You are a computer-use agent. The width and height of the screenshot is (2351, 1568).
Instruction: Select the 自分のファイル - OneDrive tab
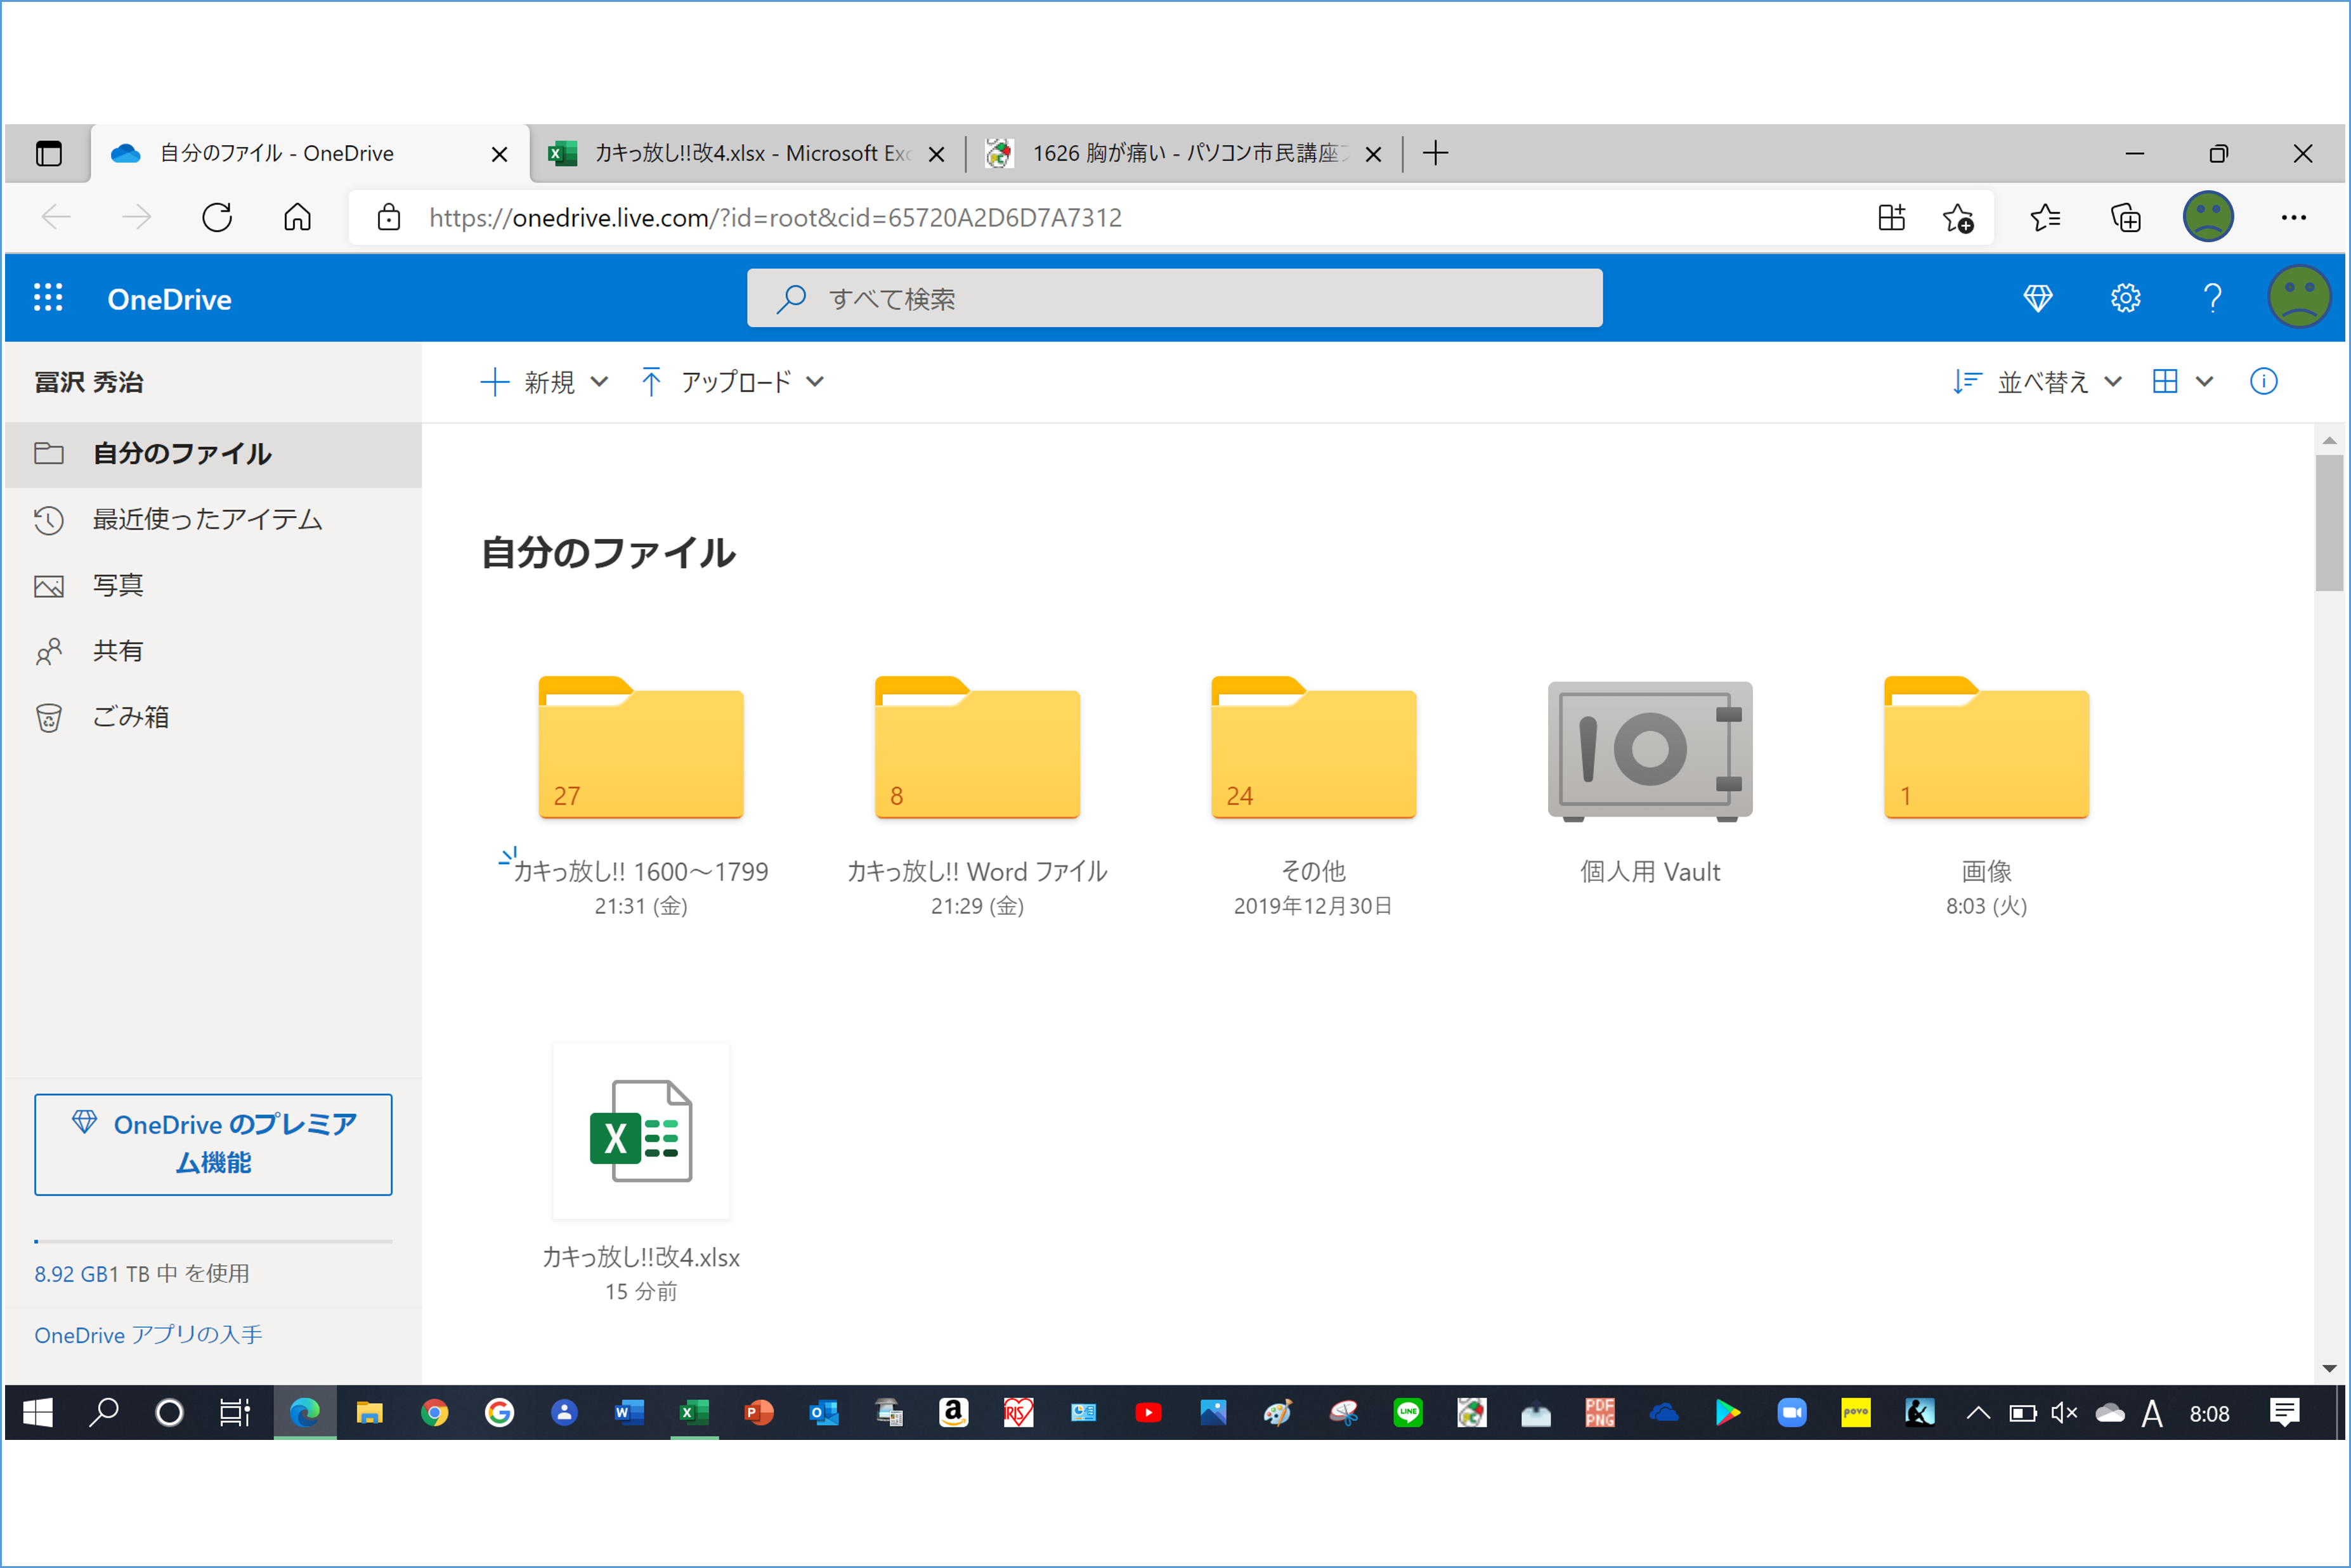tap(309, 153)
